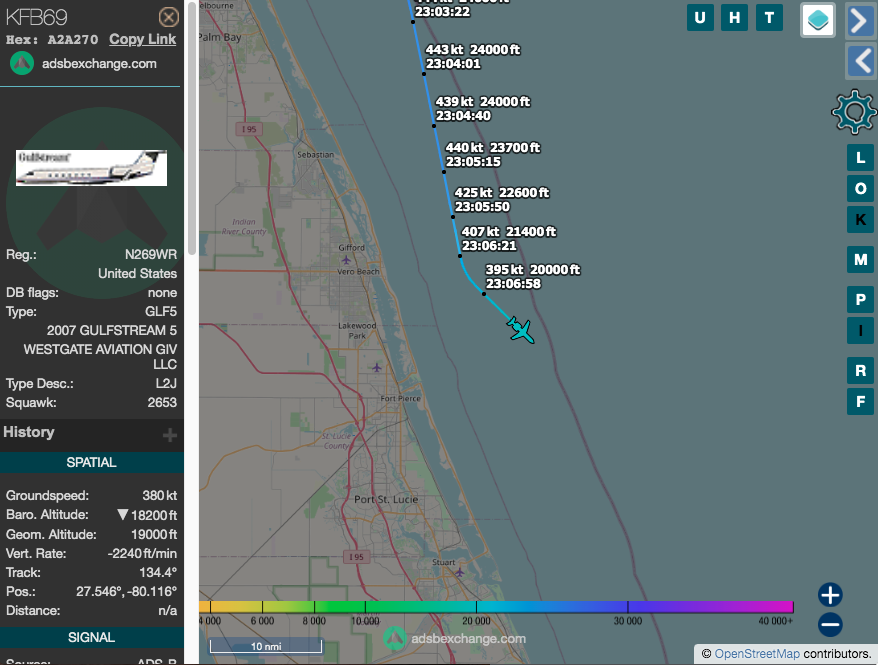
Task: Open the OpenStreetMap attribution link
Action: tap(756, 654)
